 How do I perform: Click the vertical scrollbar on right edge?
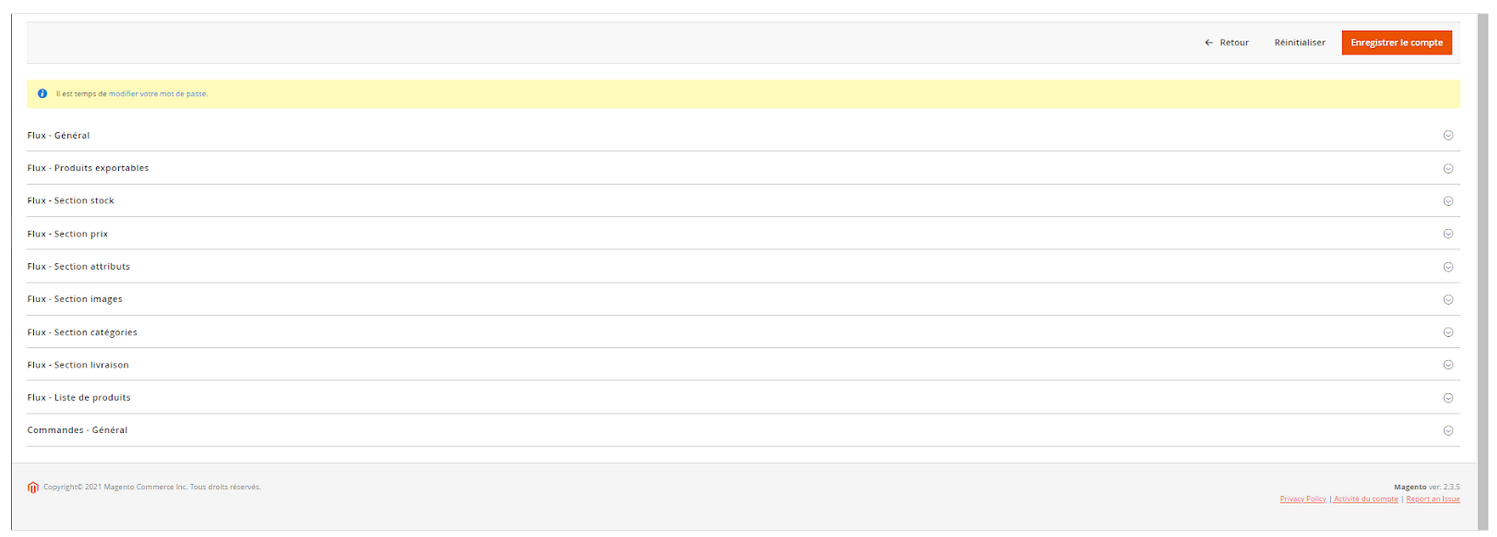tap(1483, 270)
